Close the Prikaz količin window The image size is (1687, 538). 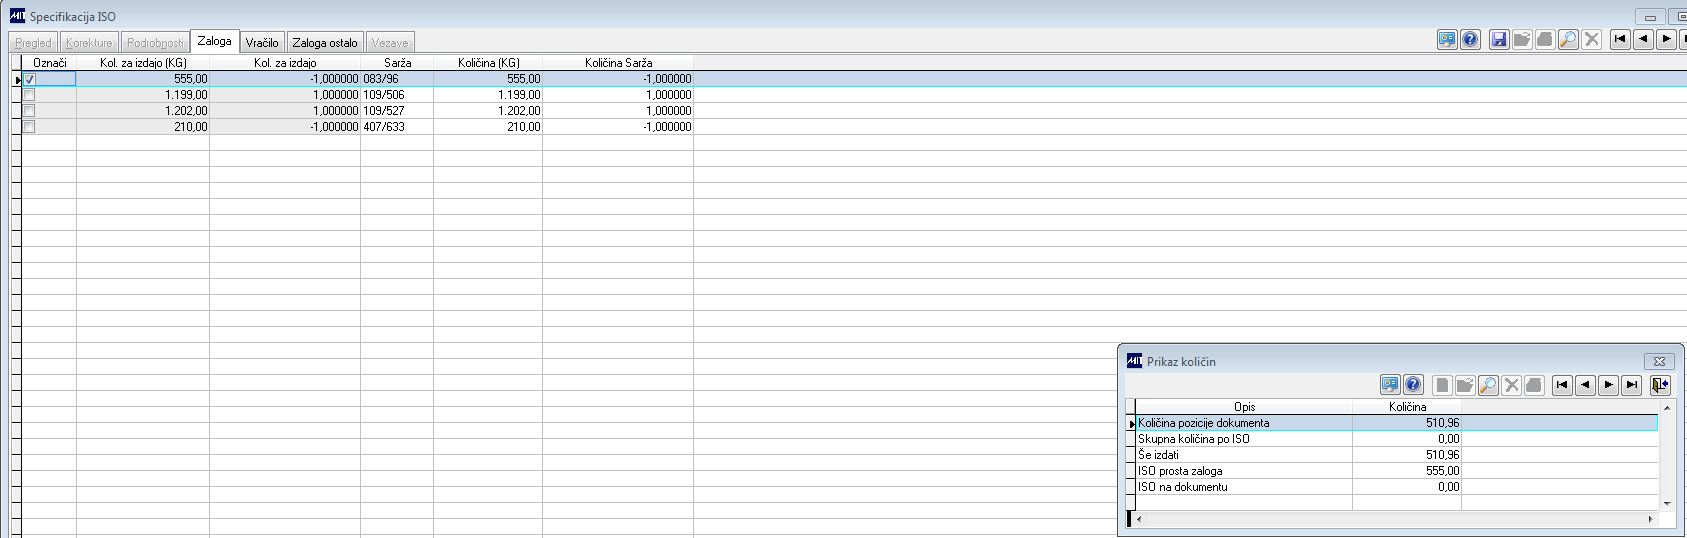pos(1659,361)
